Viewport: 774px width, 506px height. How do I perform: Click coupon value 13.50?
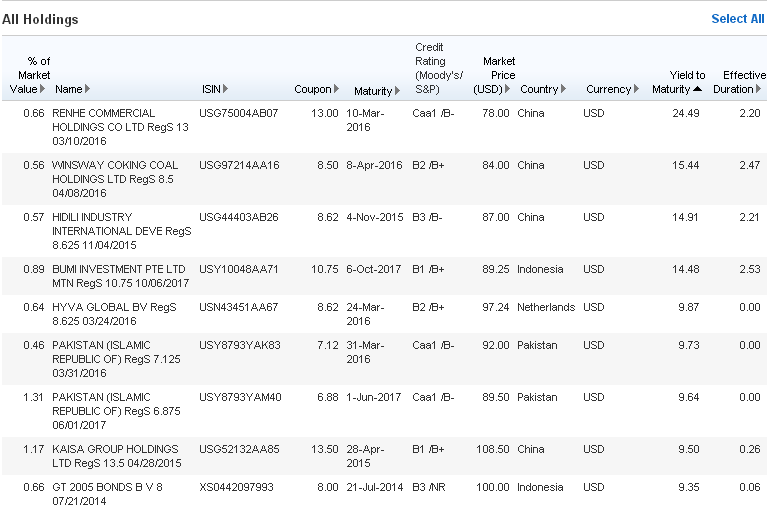pos(324,449)
